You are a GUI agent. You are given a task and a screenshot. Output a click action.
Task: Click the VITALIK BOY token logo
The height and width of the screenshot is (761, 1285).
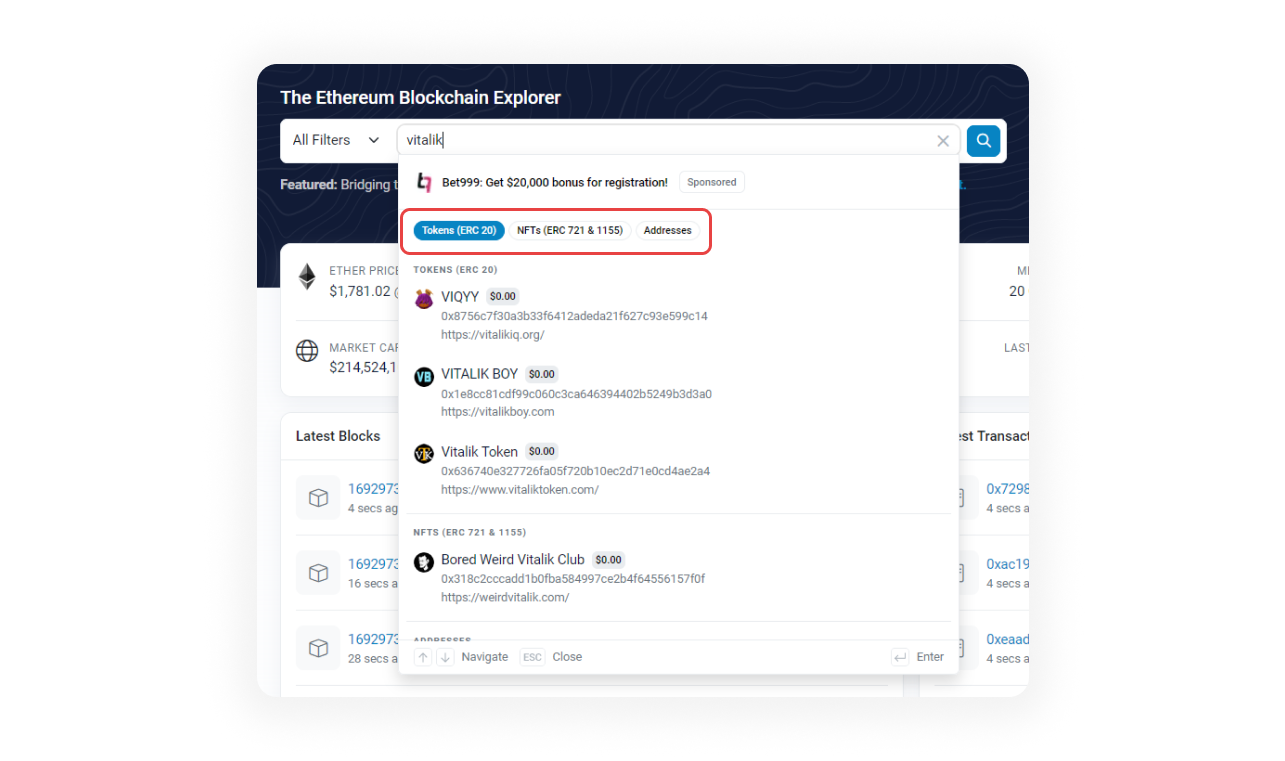(x=424, y=376)
